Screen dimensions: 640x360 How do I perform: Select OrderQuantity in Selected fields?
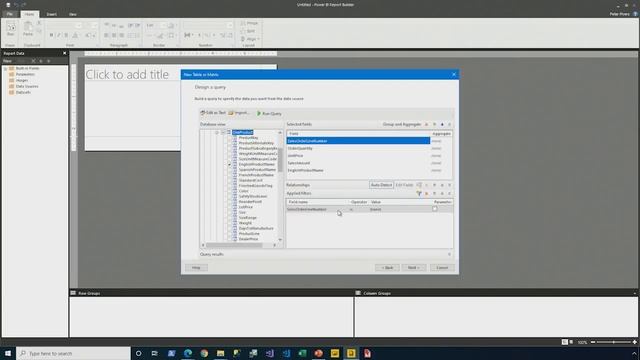(x=358, y=148)
